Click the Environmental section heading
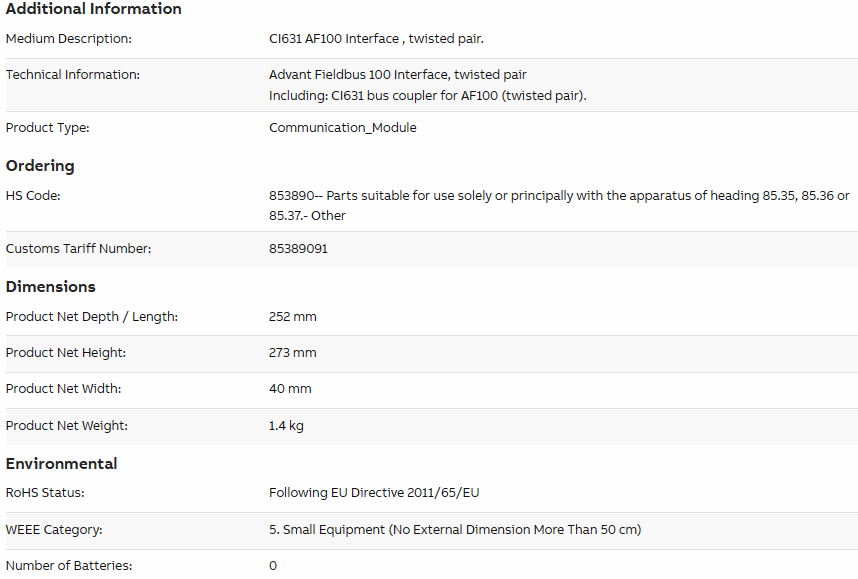This screenshot has width=858, height=579. click(x=61, y=464)
